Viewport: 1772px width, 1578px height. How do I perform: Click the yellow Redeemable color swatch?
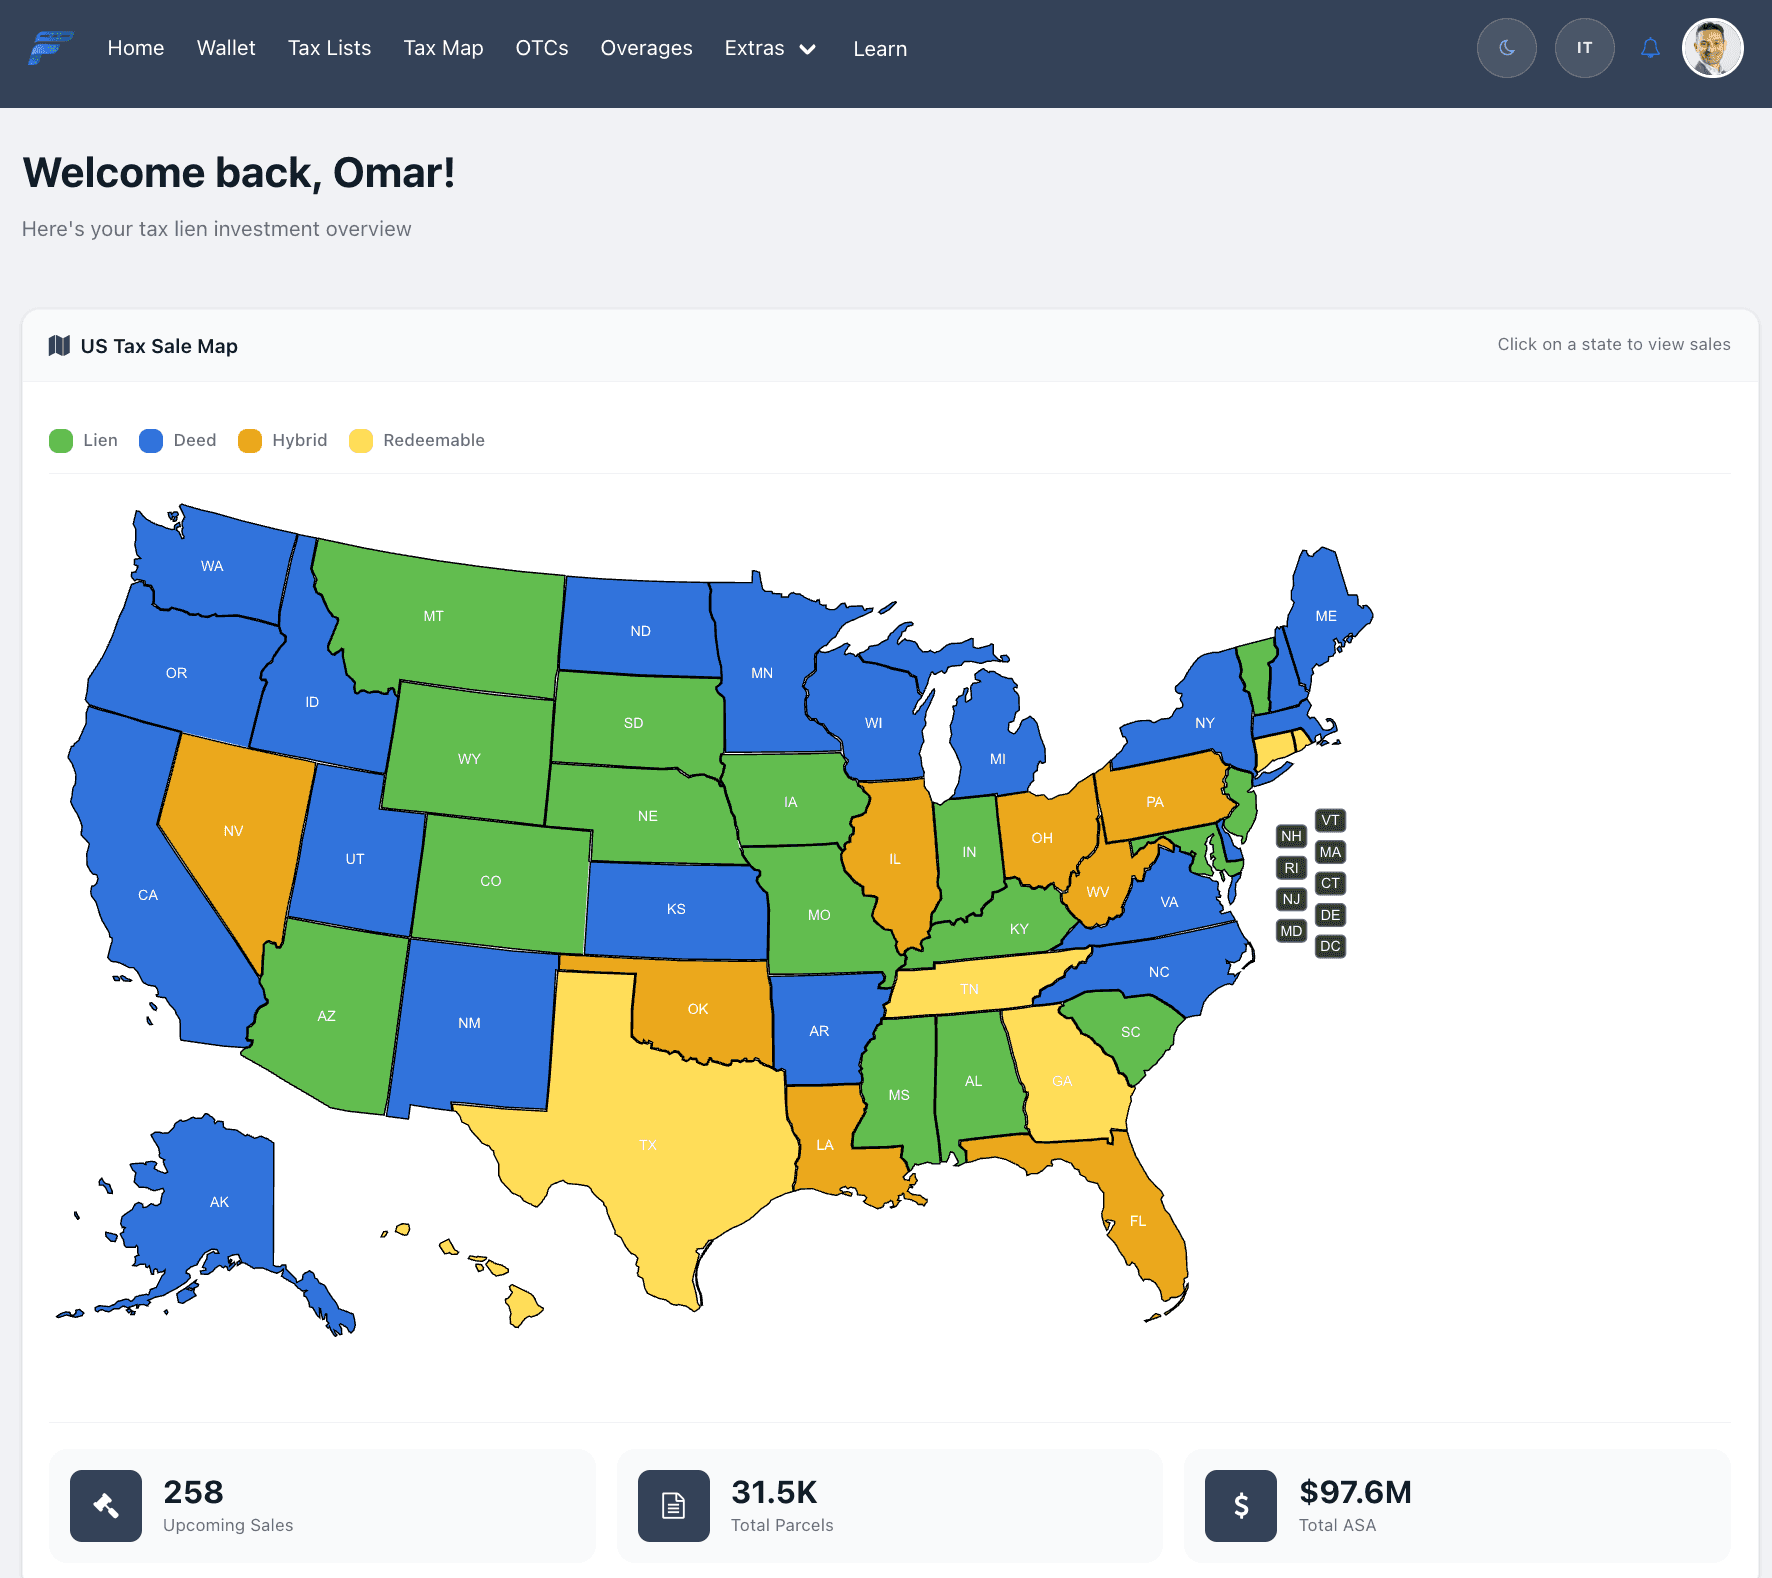tap(361, 440)
